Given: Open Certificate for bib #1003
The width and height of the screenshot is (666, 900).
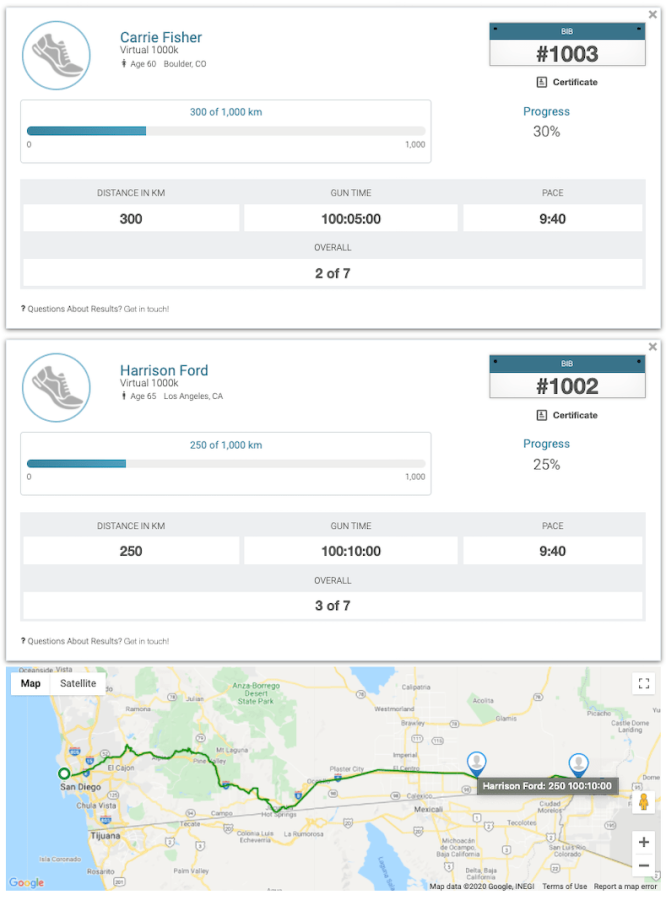Looking at the screenshot, I should (x=567, y=82).
